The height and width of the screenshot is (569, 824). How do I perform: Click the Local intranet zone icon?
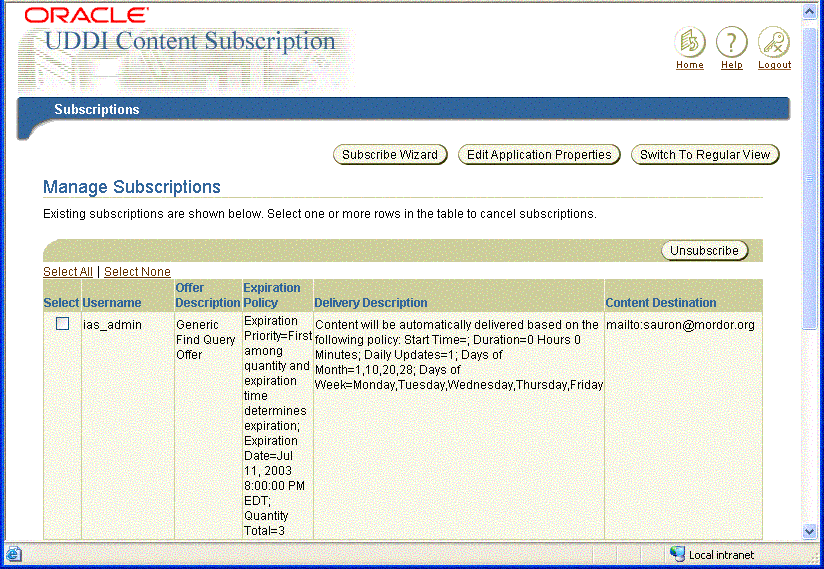click(x=677, y=554)
